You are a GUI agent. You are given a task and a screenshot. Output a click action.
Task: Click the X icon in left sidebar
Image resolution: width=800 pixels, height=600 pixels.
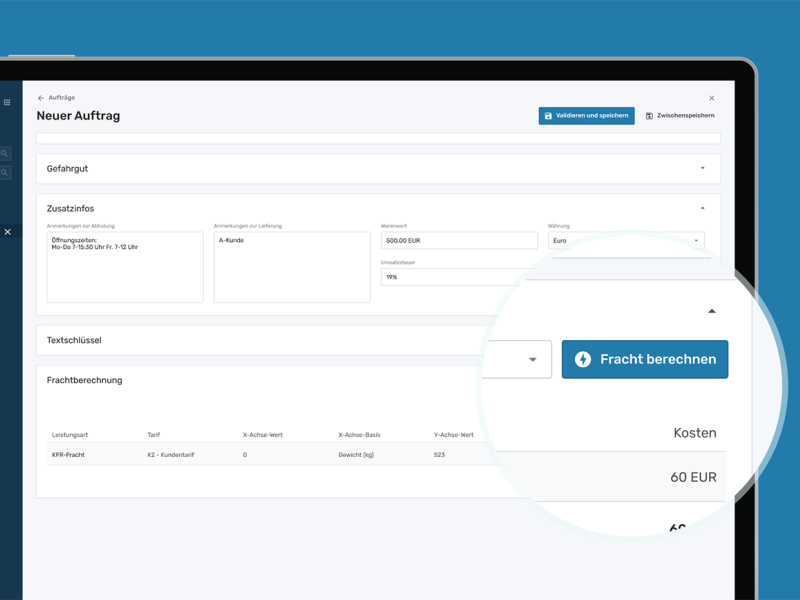(x=7, y=232)
